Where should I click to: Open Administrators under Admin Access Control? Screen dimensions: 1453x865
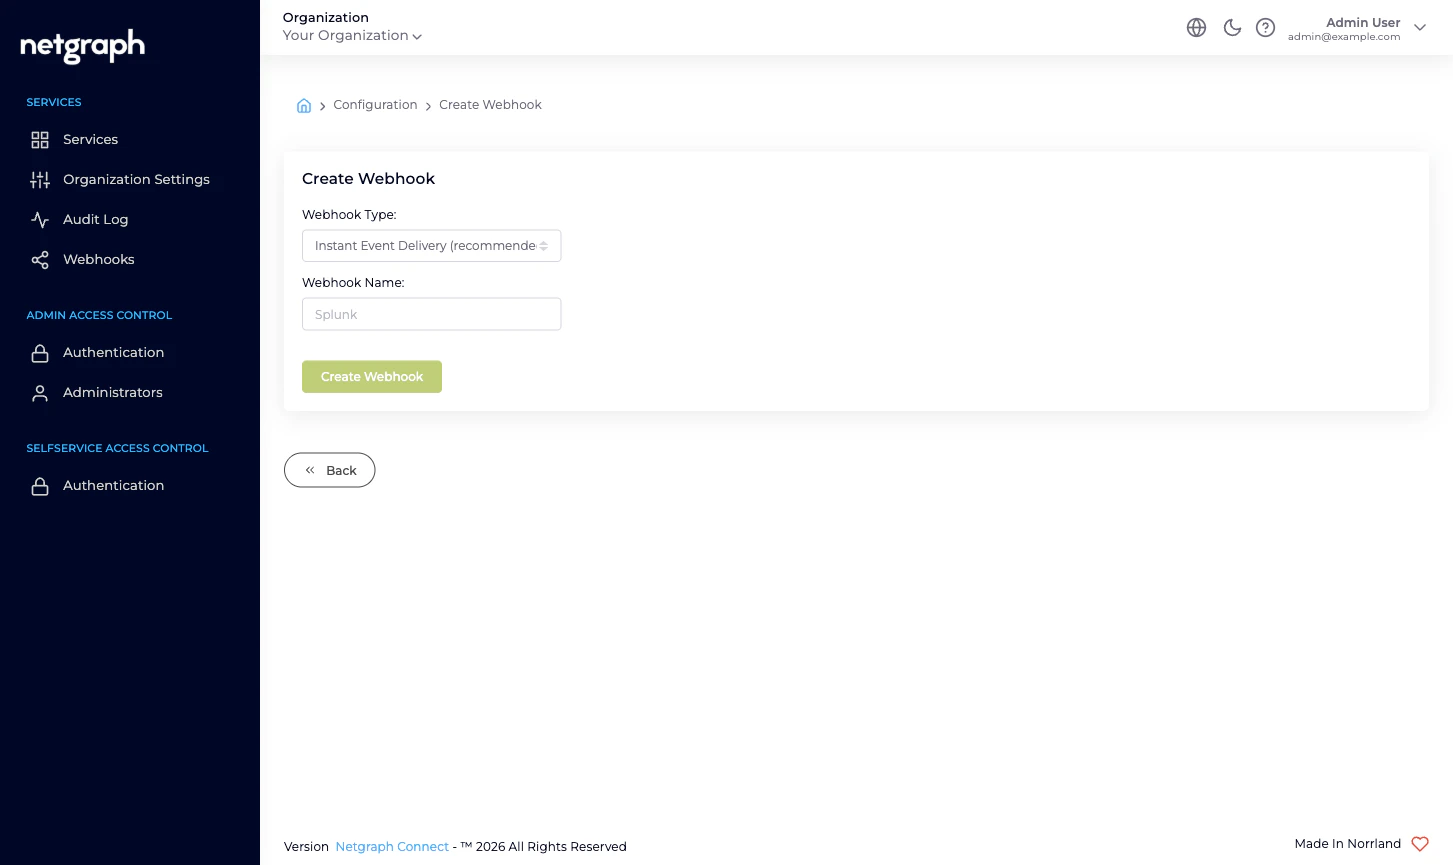tap(112, 392)
